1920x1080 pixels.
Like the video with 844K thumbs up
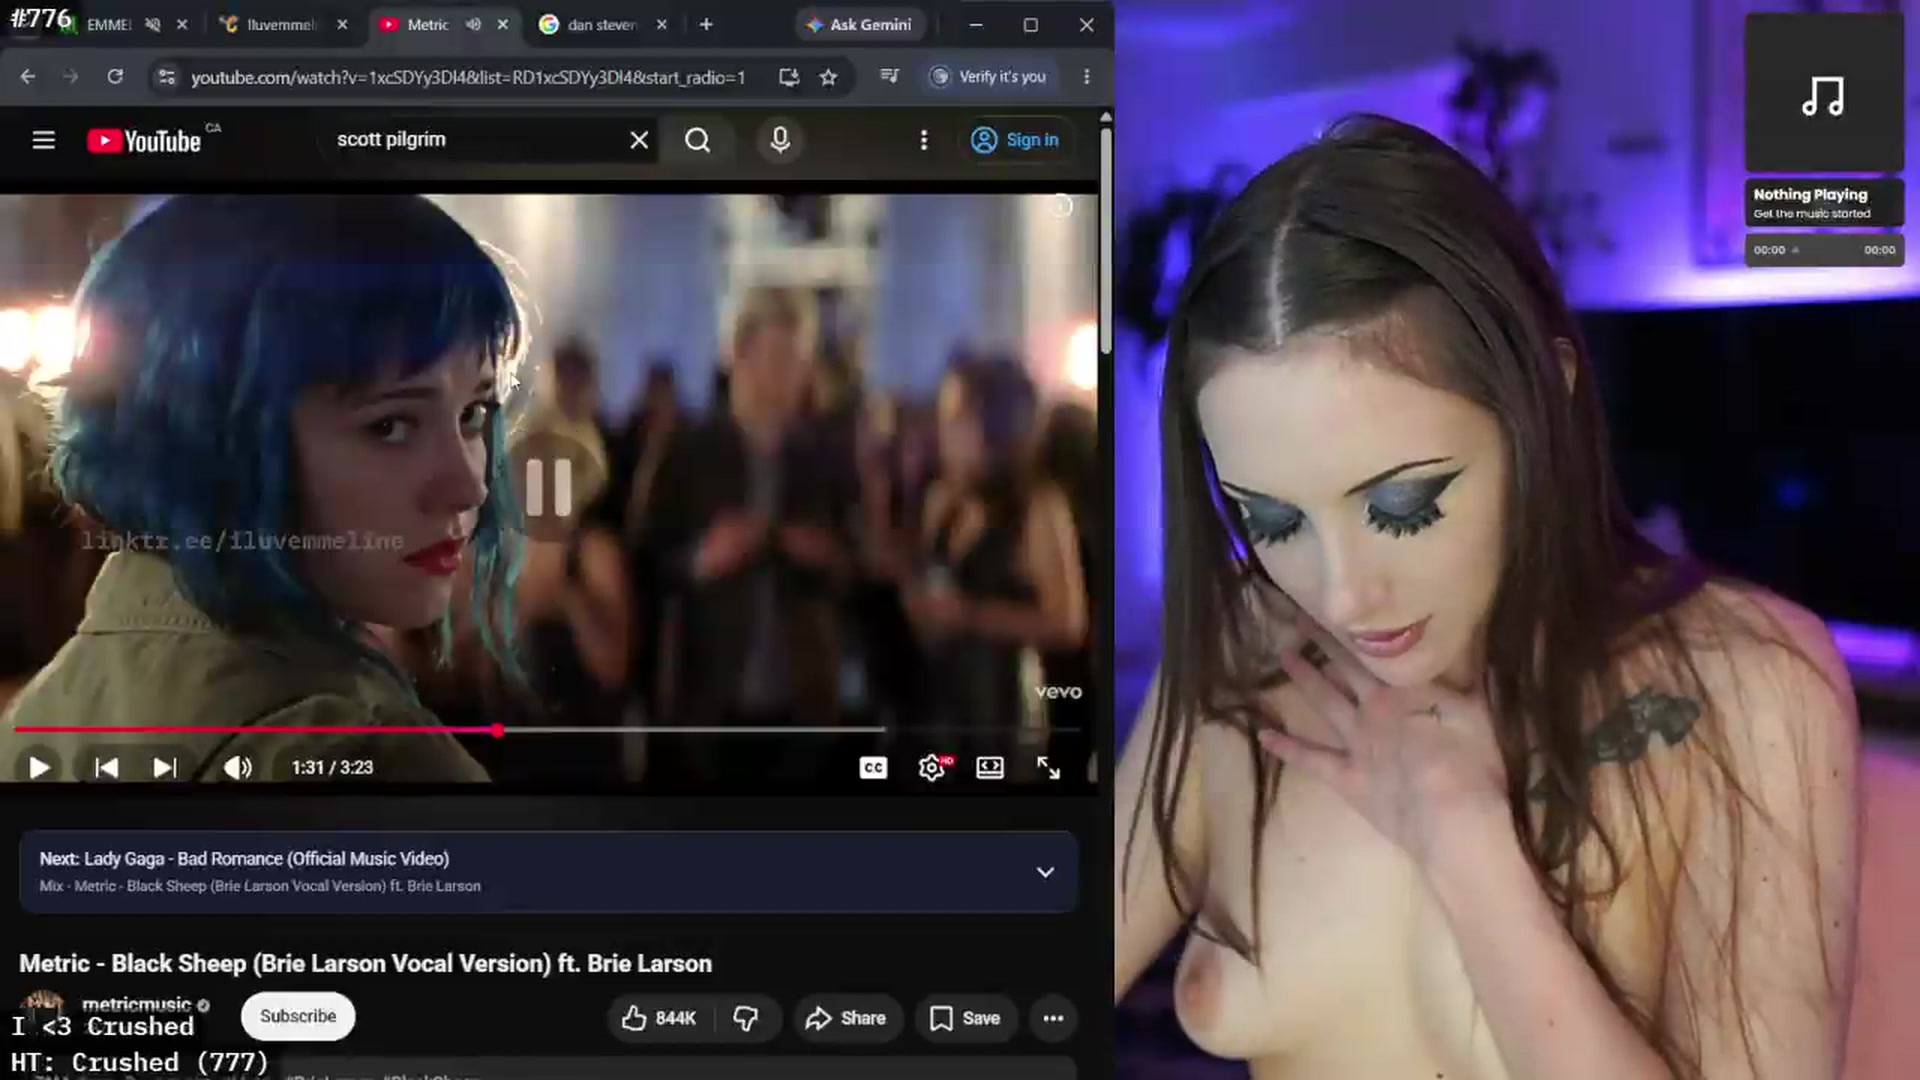point(658,1018)
